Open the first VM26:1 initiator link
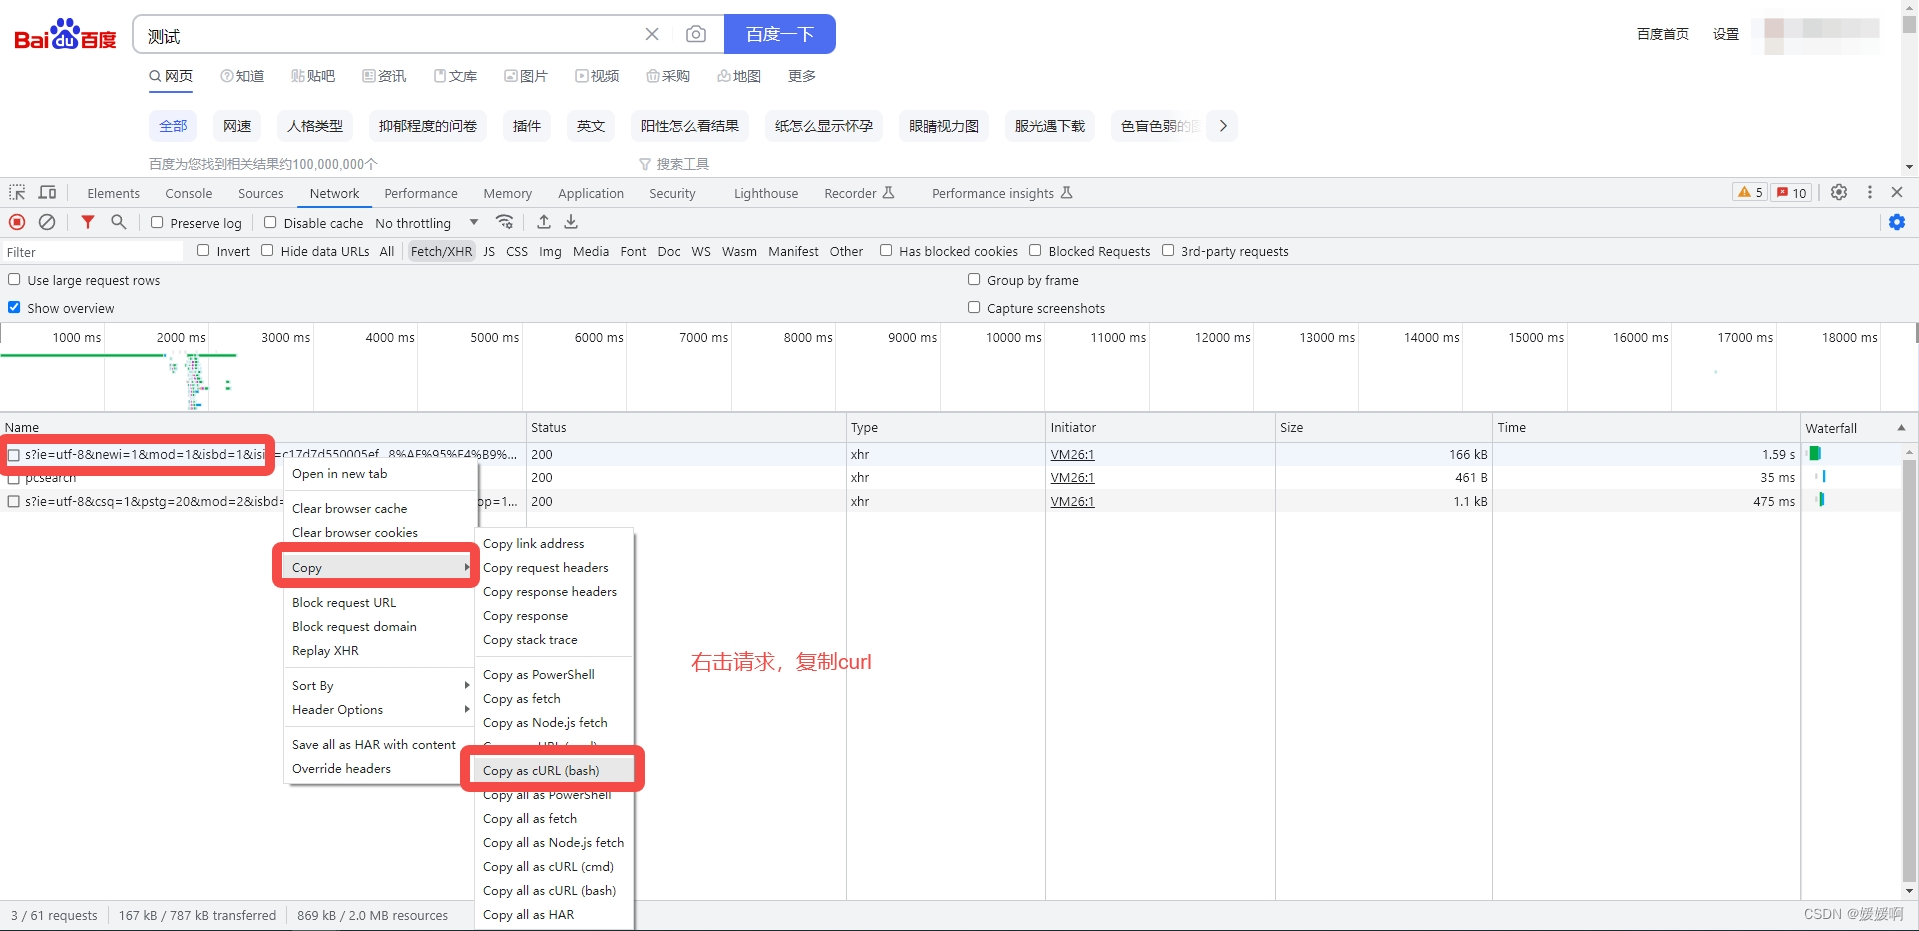The width and height of the screenshot is (1919, 931). point(1072,454)
